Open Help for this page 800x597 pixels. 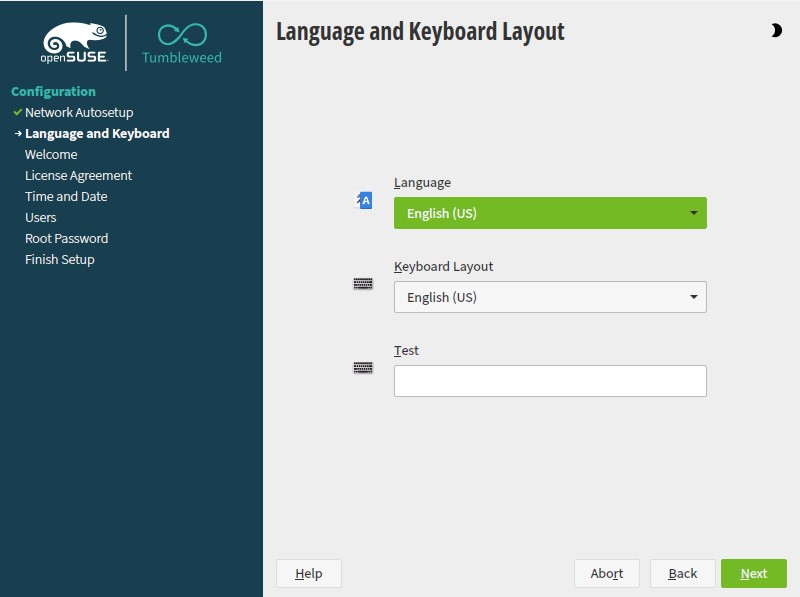pyautogui.click(x=308, y=573)
